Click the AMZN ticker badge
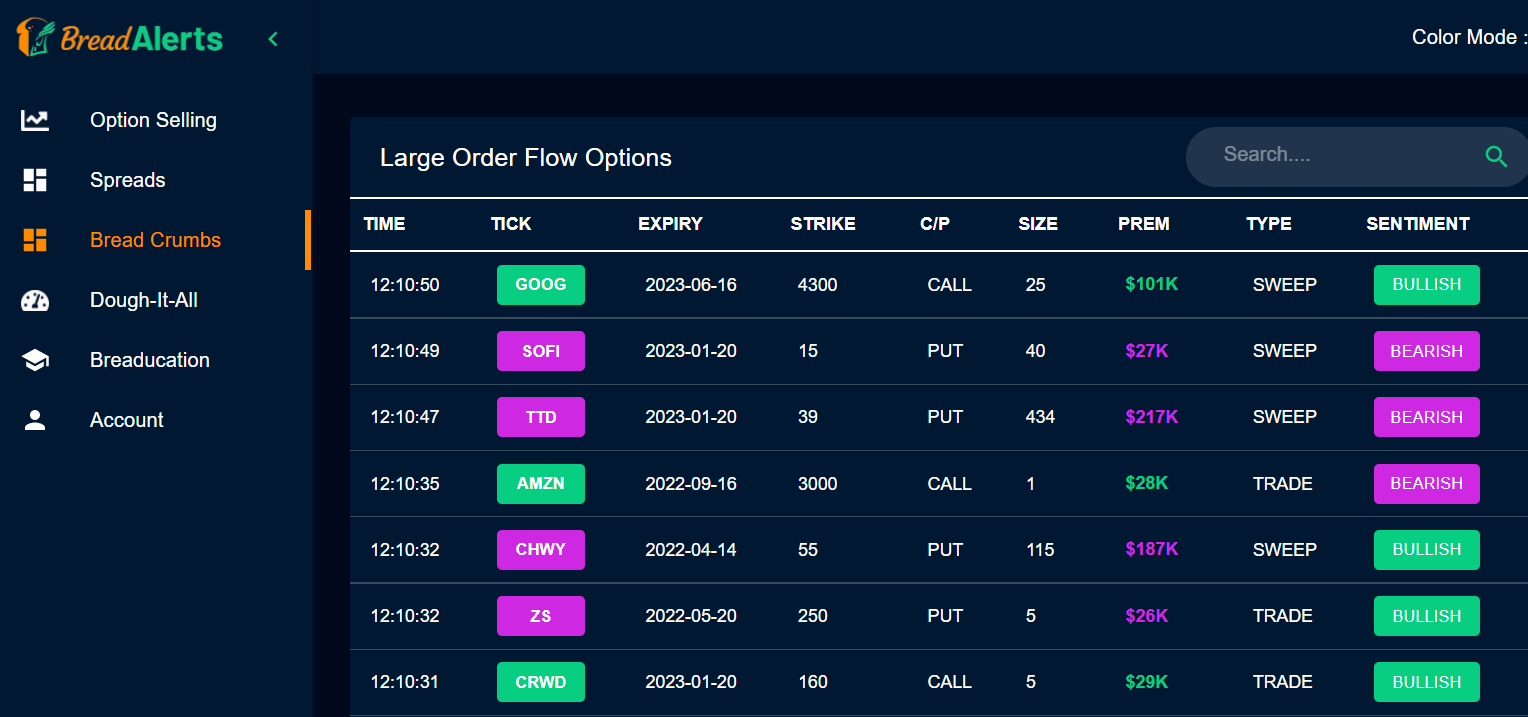This screenshot has height=717, width=1528. [x=541, y=484]
